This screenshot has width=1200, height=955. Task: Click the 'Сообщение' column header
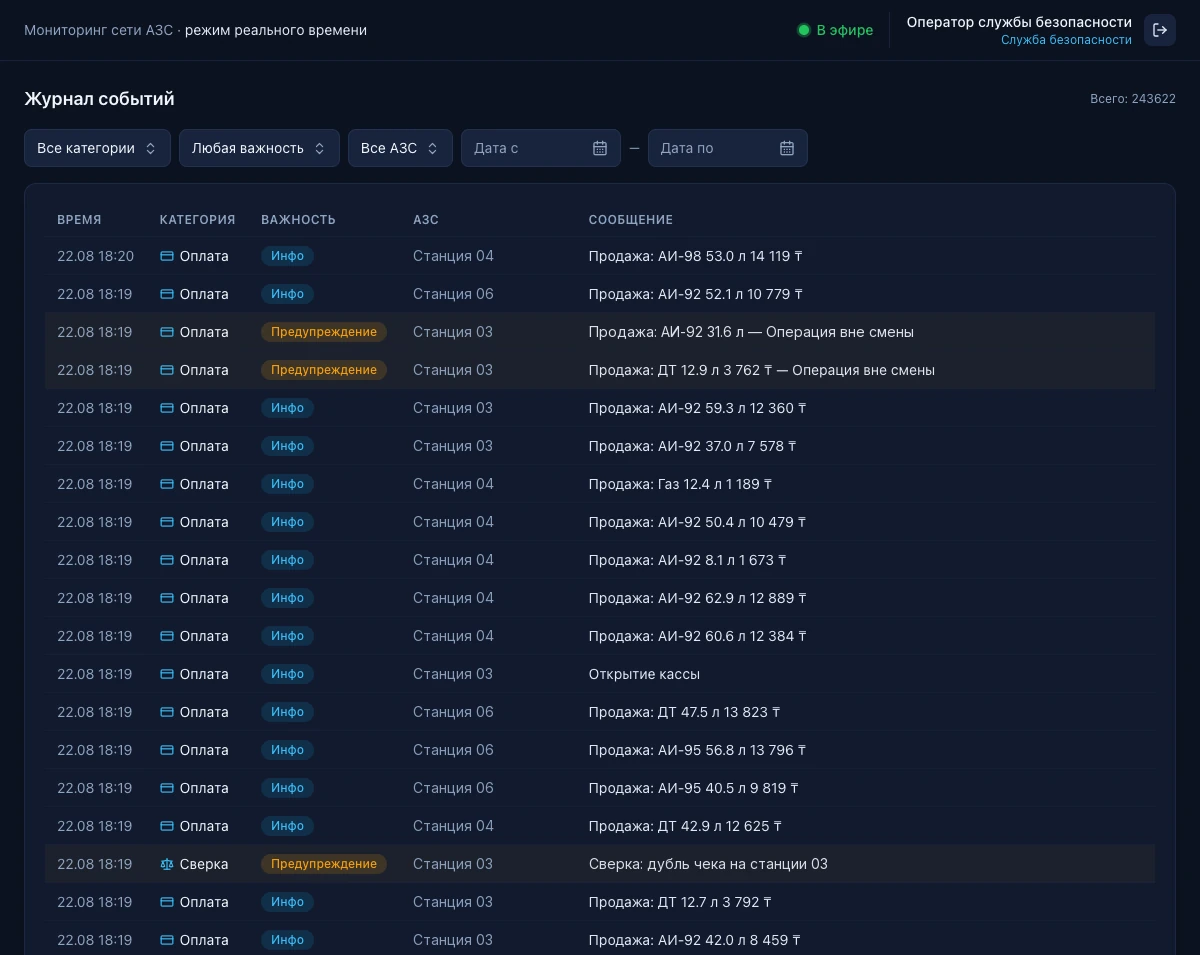tap(630, 220)
